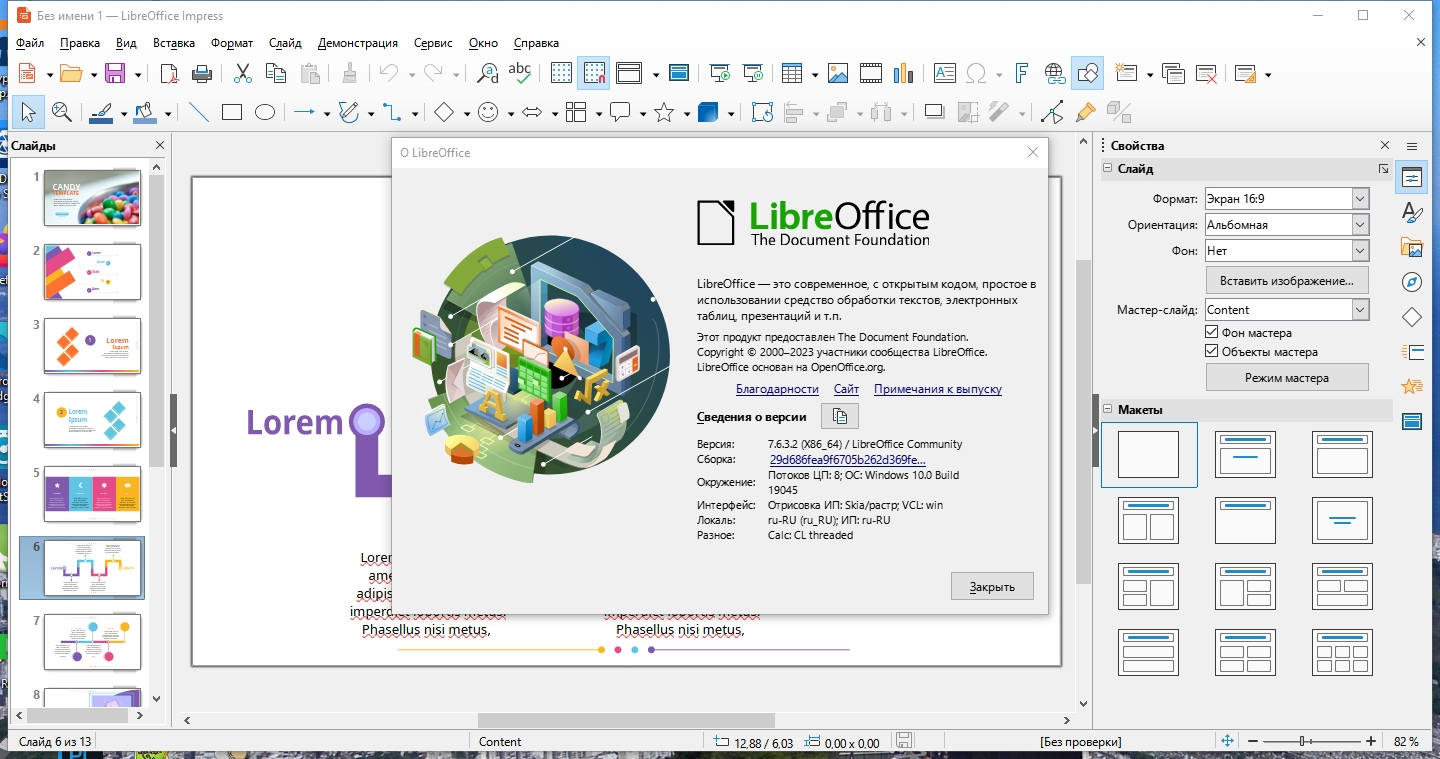Open the "Демонстрация" menu
1440x759 pixels.
click(357, 43)
